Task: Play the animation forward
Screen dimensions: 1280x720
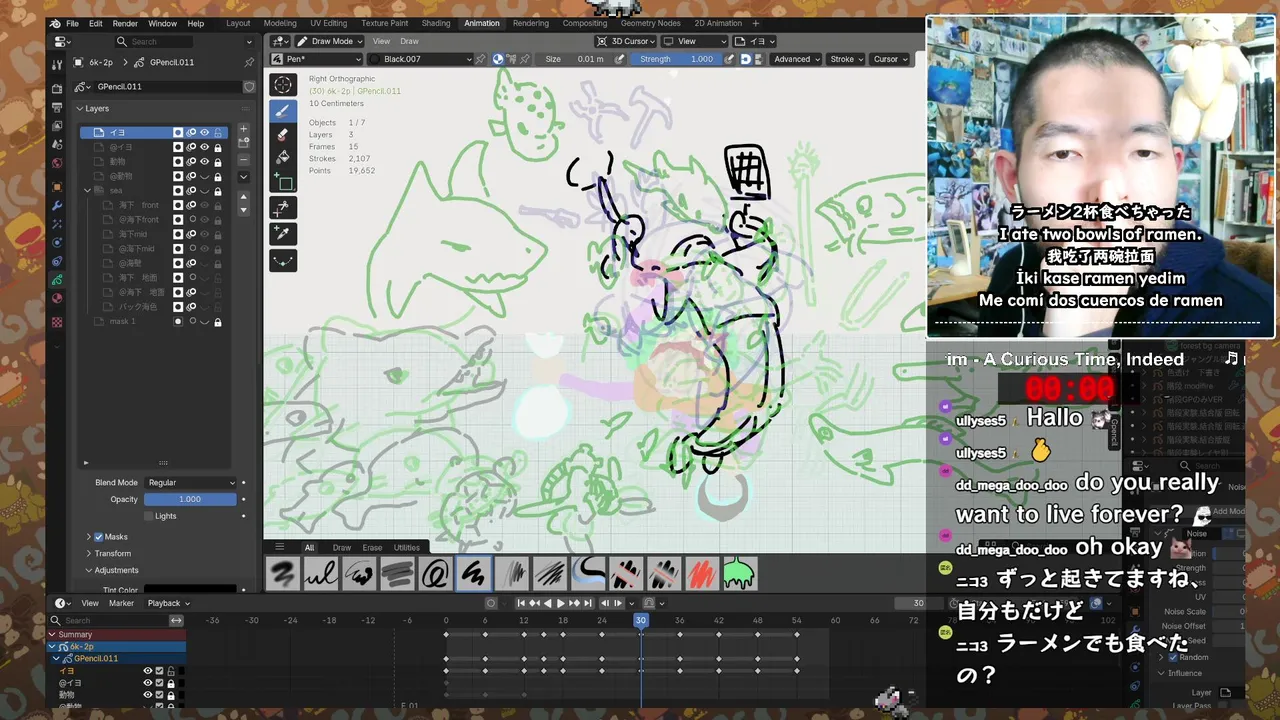Action: tap(561, 603)
